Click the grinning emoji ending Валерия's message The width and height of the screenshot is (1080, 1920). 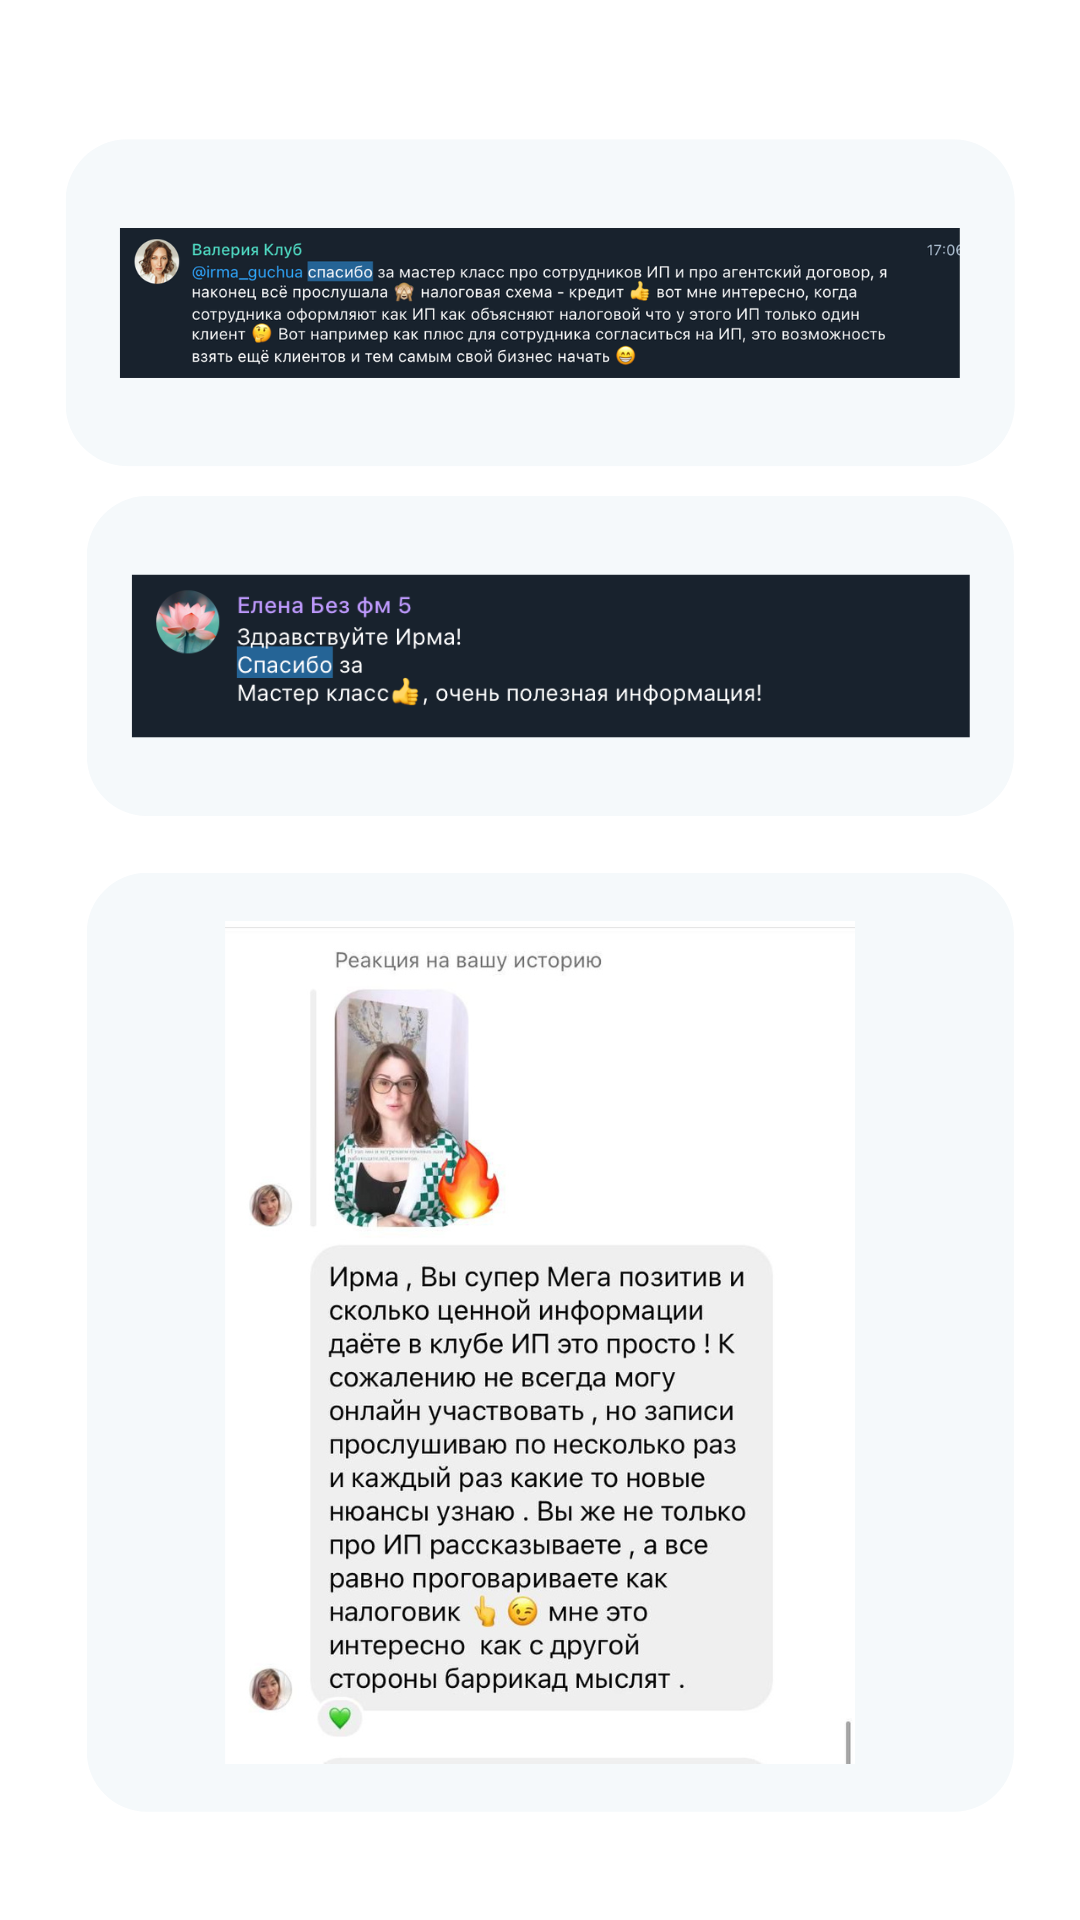coord(626,356)
